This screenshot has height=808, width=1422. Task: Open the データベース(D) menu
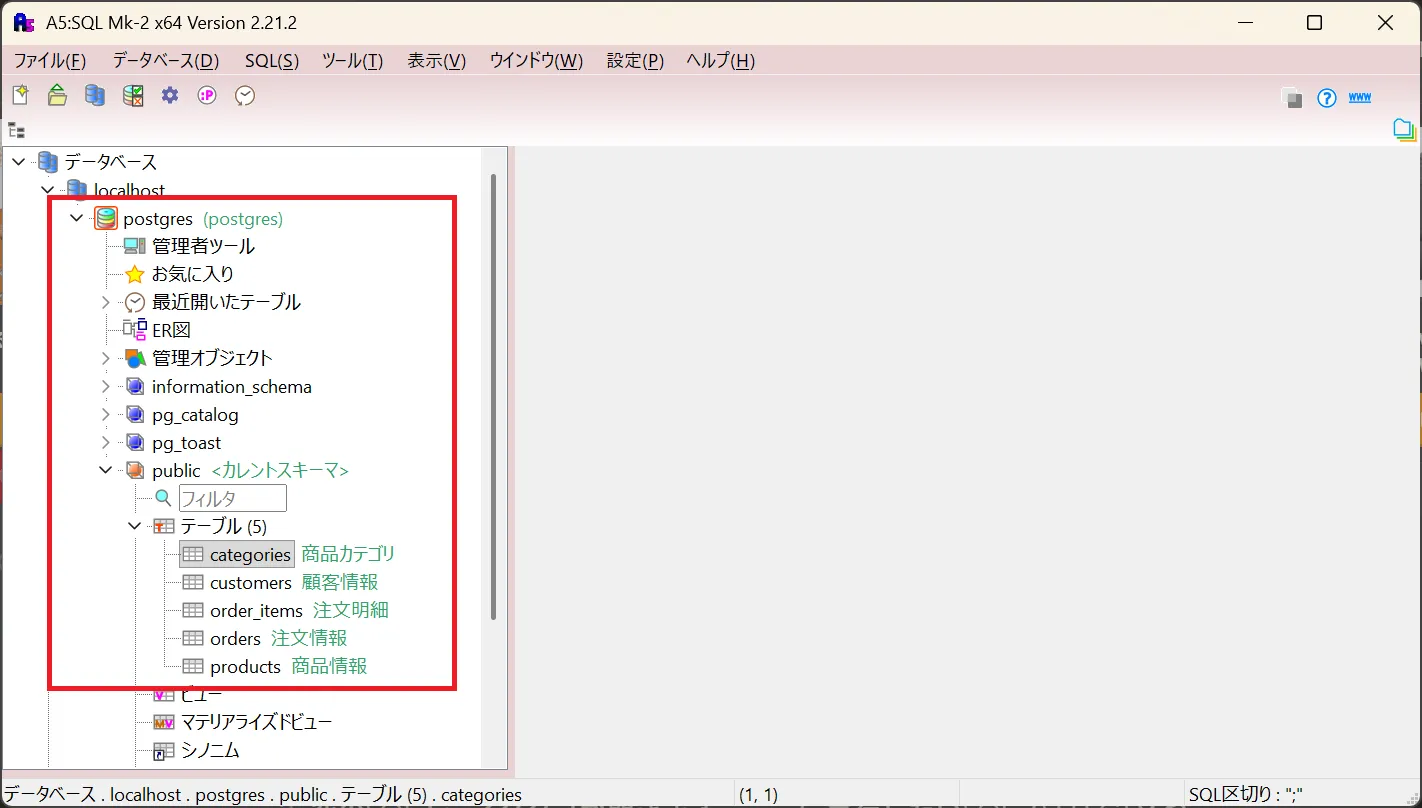(x=165, y=61)
